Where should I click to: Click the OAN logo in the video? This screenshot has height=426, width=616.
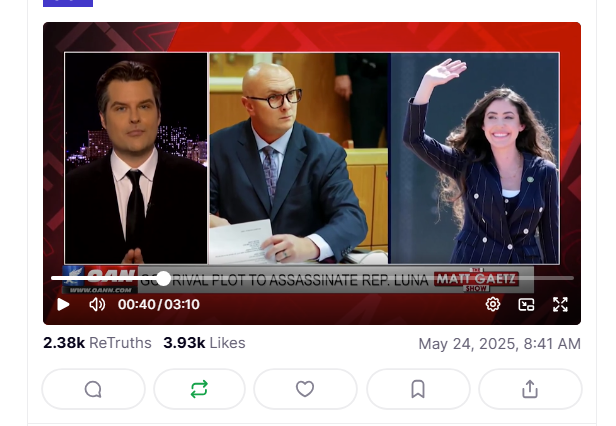100,279
